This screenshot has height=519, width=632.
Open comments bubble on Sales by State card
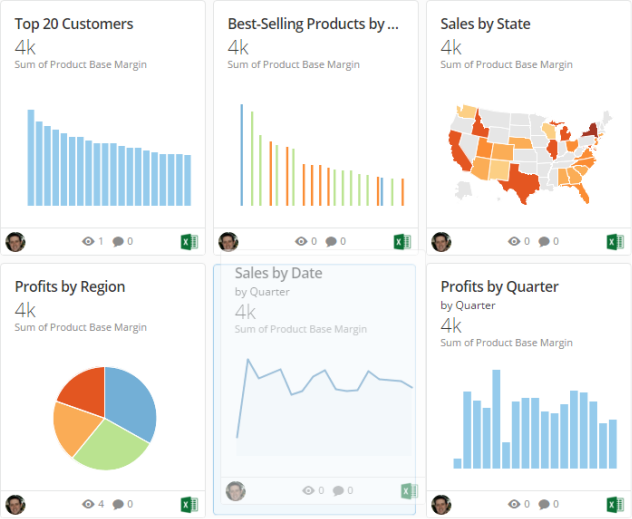544,242
